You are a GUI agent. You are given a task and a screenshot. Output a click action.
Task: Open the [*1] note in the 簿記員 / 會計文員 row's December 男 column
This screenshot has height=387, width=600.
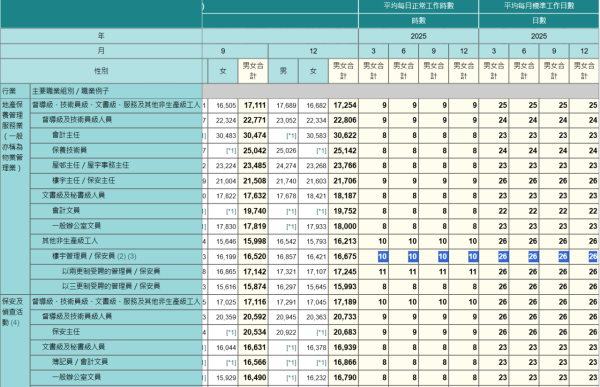tap(291, 363)
